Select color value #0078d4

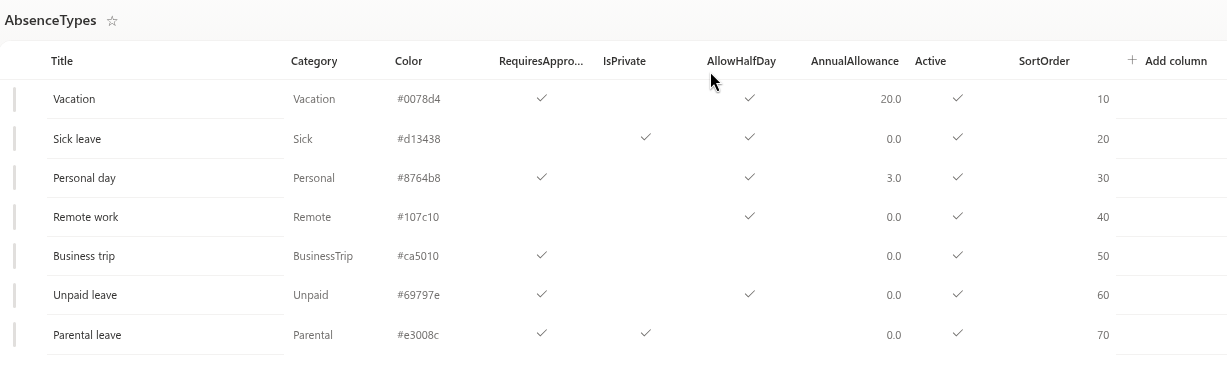419,99
